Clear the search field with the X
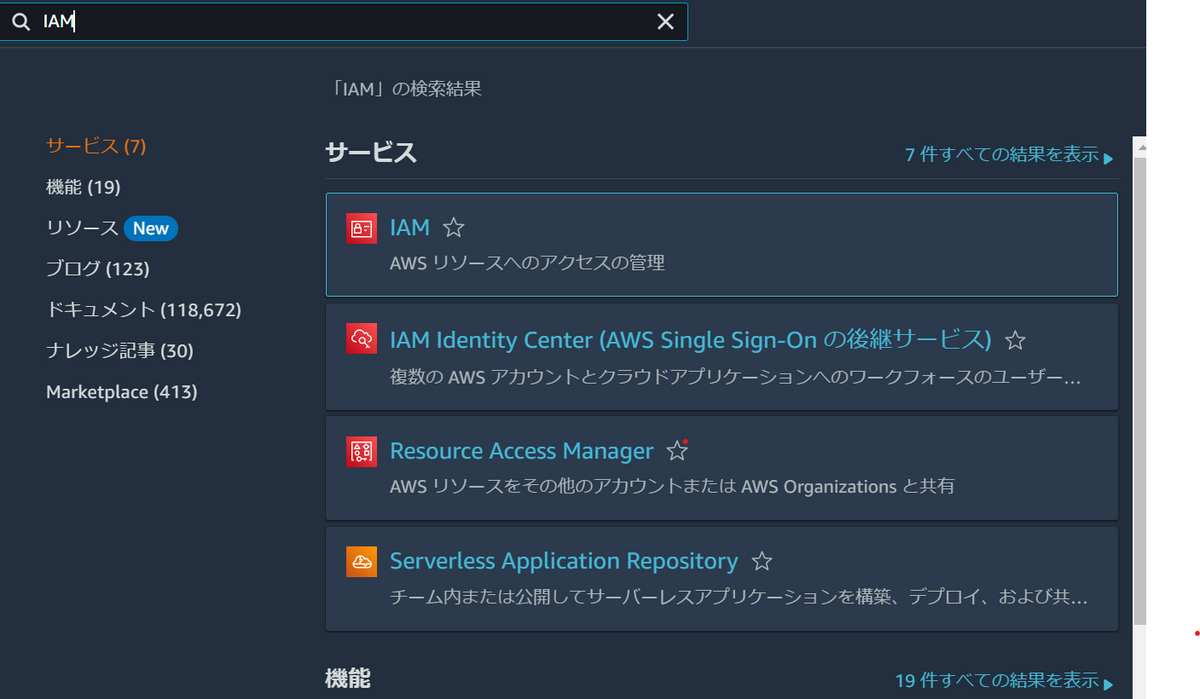Image resolution: width=1200 pixels, height=699 pixels. 665,22
